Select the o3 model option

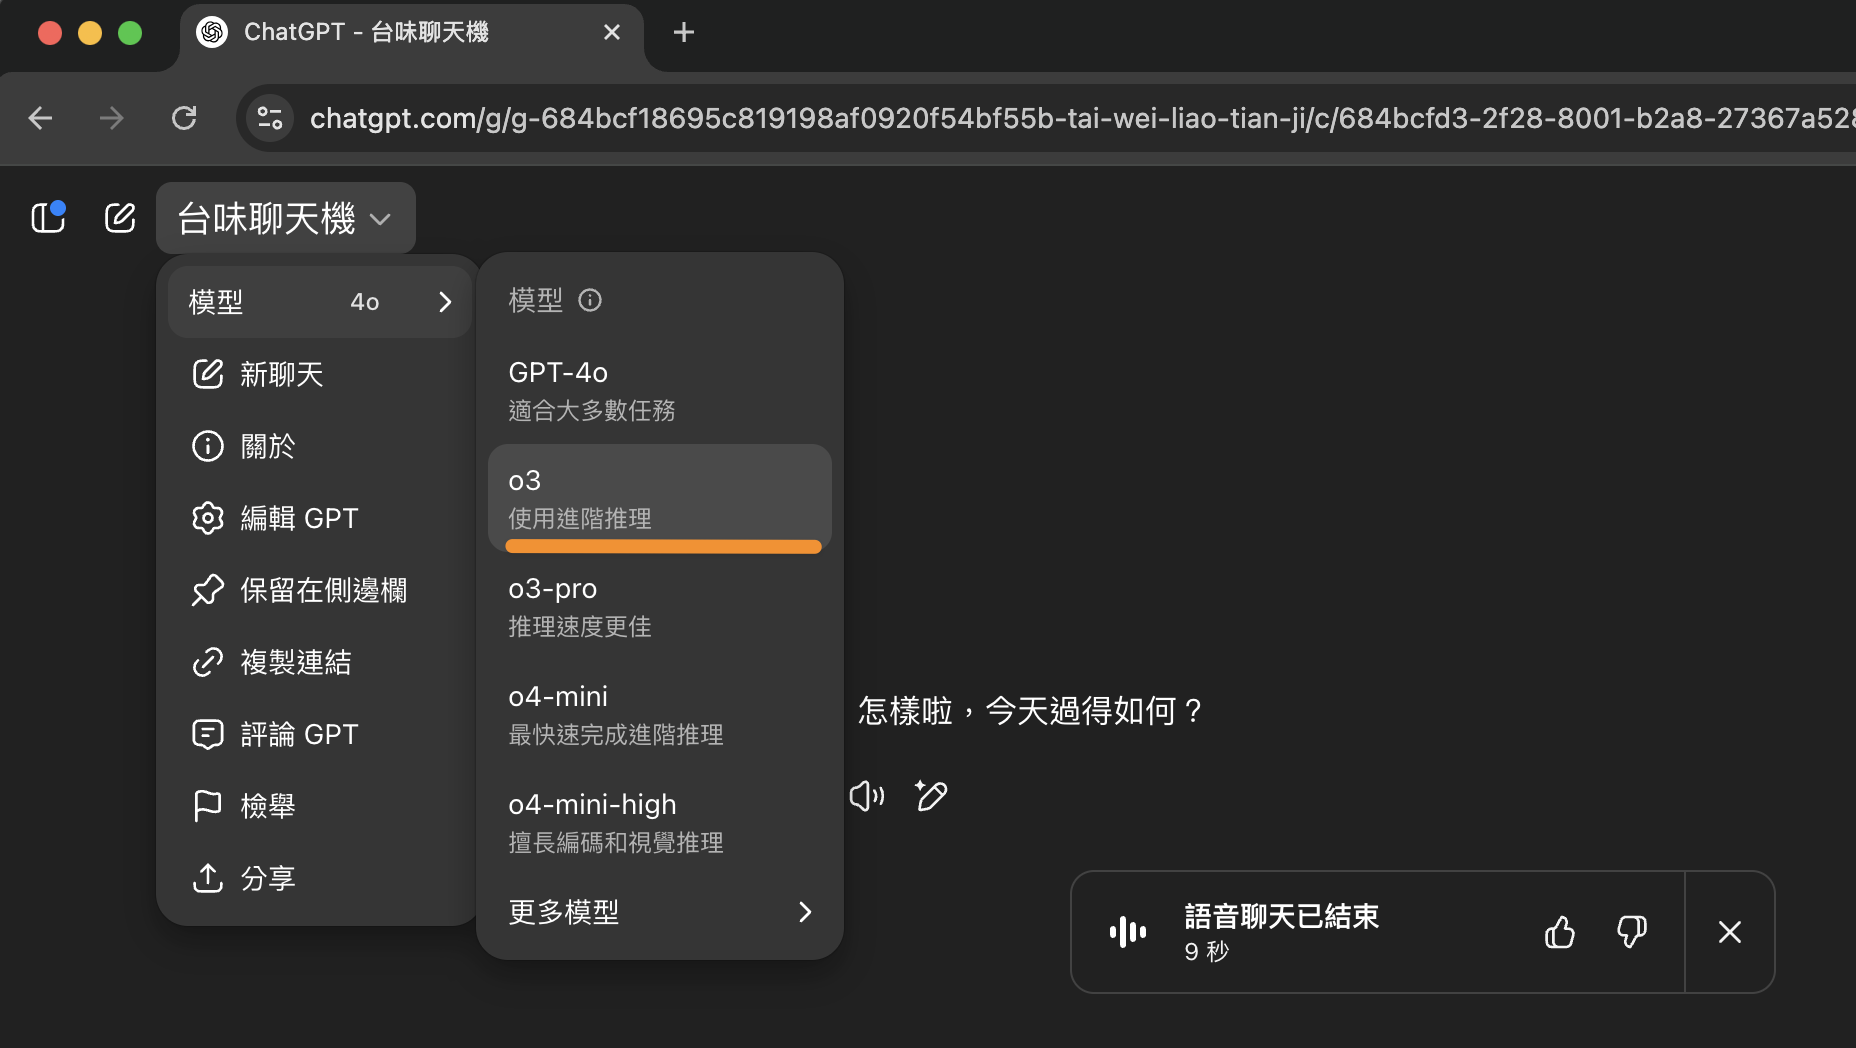pos(660,498)
